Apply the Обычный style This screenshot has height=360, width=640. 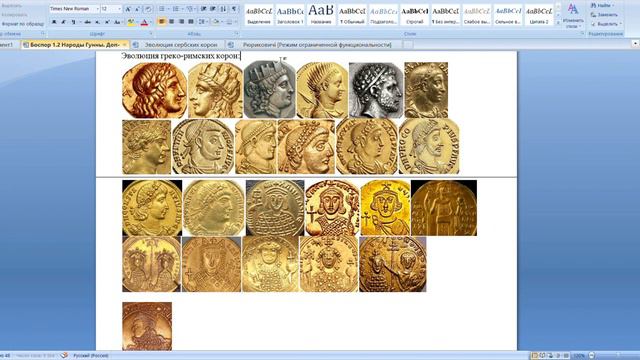pyautogui.click(x=352, y=15)
